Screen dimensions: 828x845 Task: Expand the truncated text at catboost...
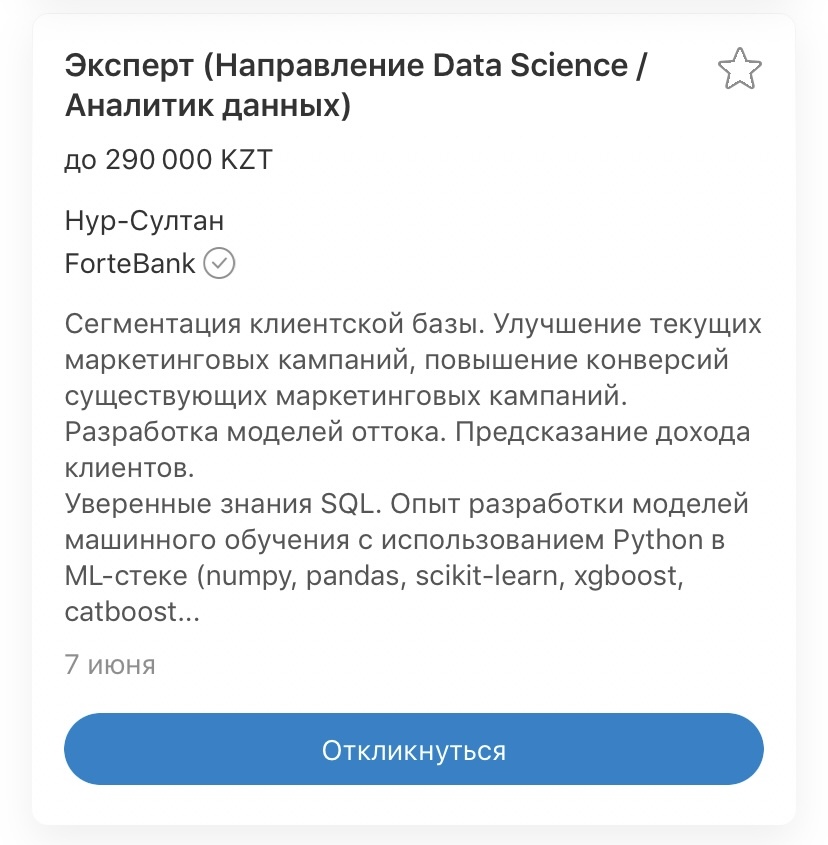132,612
